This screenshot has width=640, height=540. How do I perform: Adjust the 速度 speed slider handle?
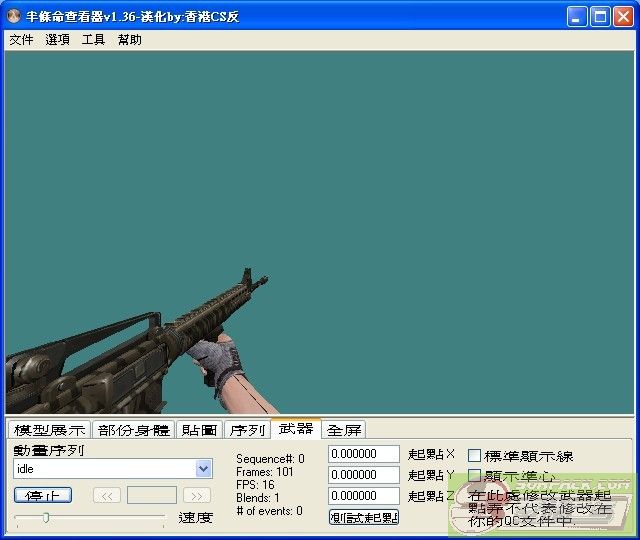(x=46, y=518)
